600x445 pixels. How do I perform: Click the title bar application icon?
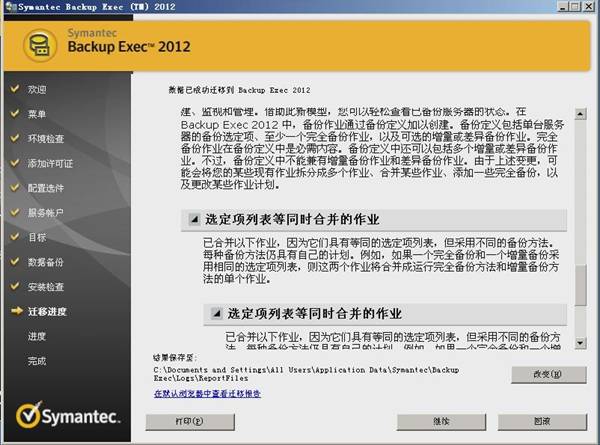(x=9, y=8)
